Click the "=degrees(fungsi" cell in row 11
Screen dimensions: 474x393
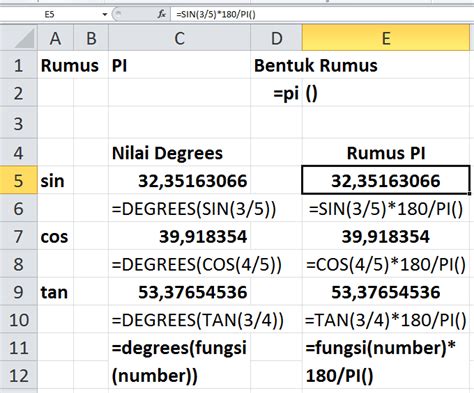tap(179, 348)
